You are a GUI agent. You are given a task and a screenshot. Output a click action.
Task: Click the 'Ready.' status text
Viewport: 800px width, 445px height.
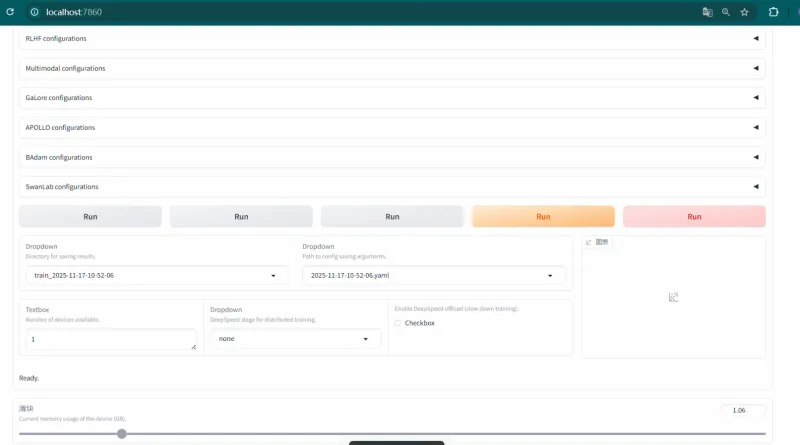coord(29,378)
